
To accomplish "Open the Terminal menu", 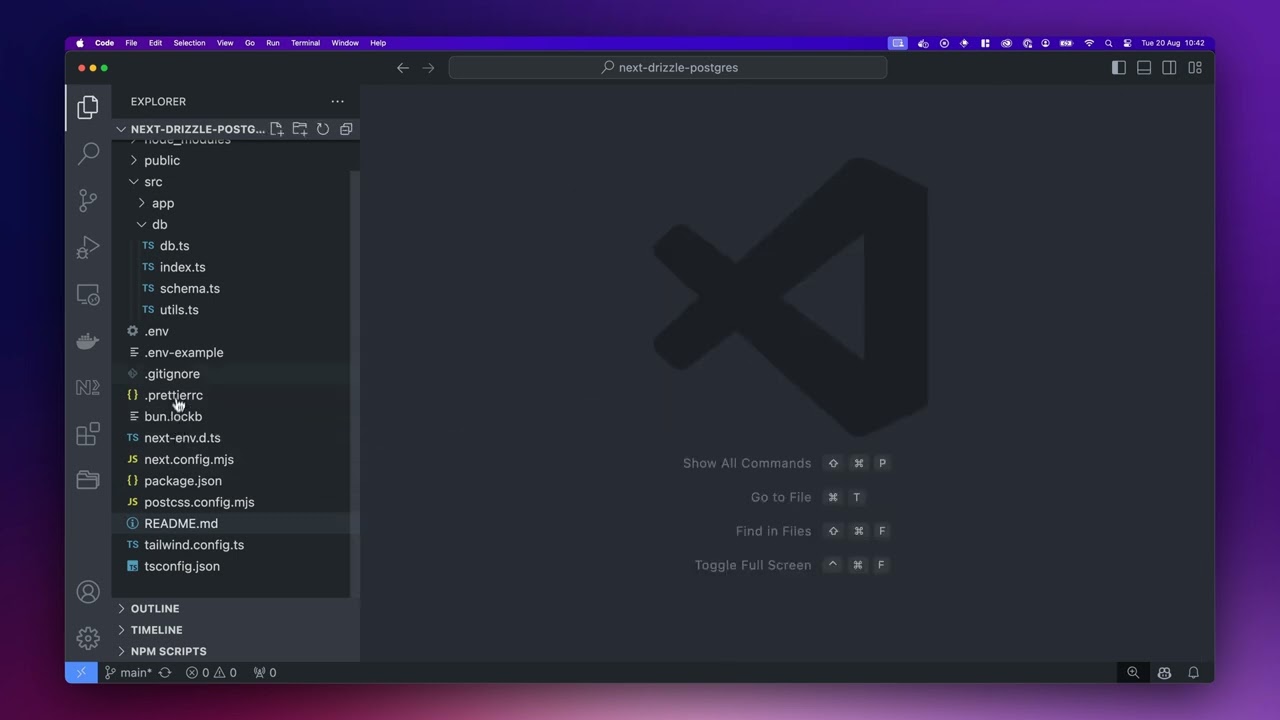I will tap(305, 43).
